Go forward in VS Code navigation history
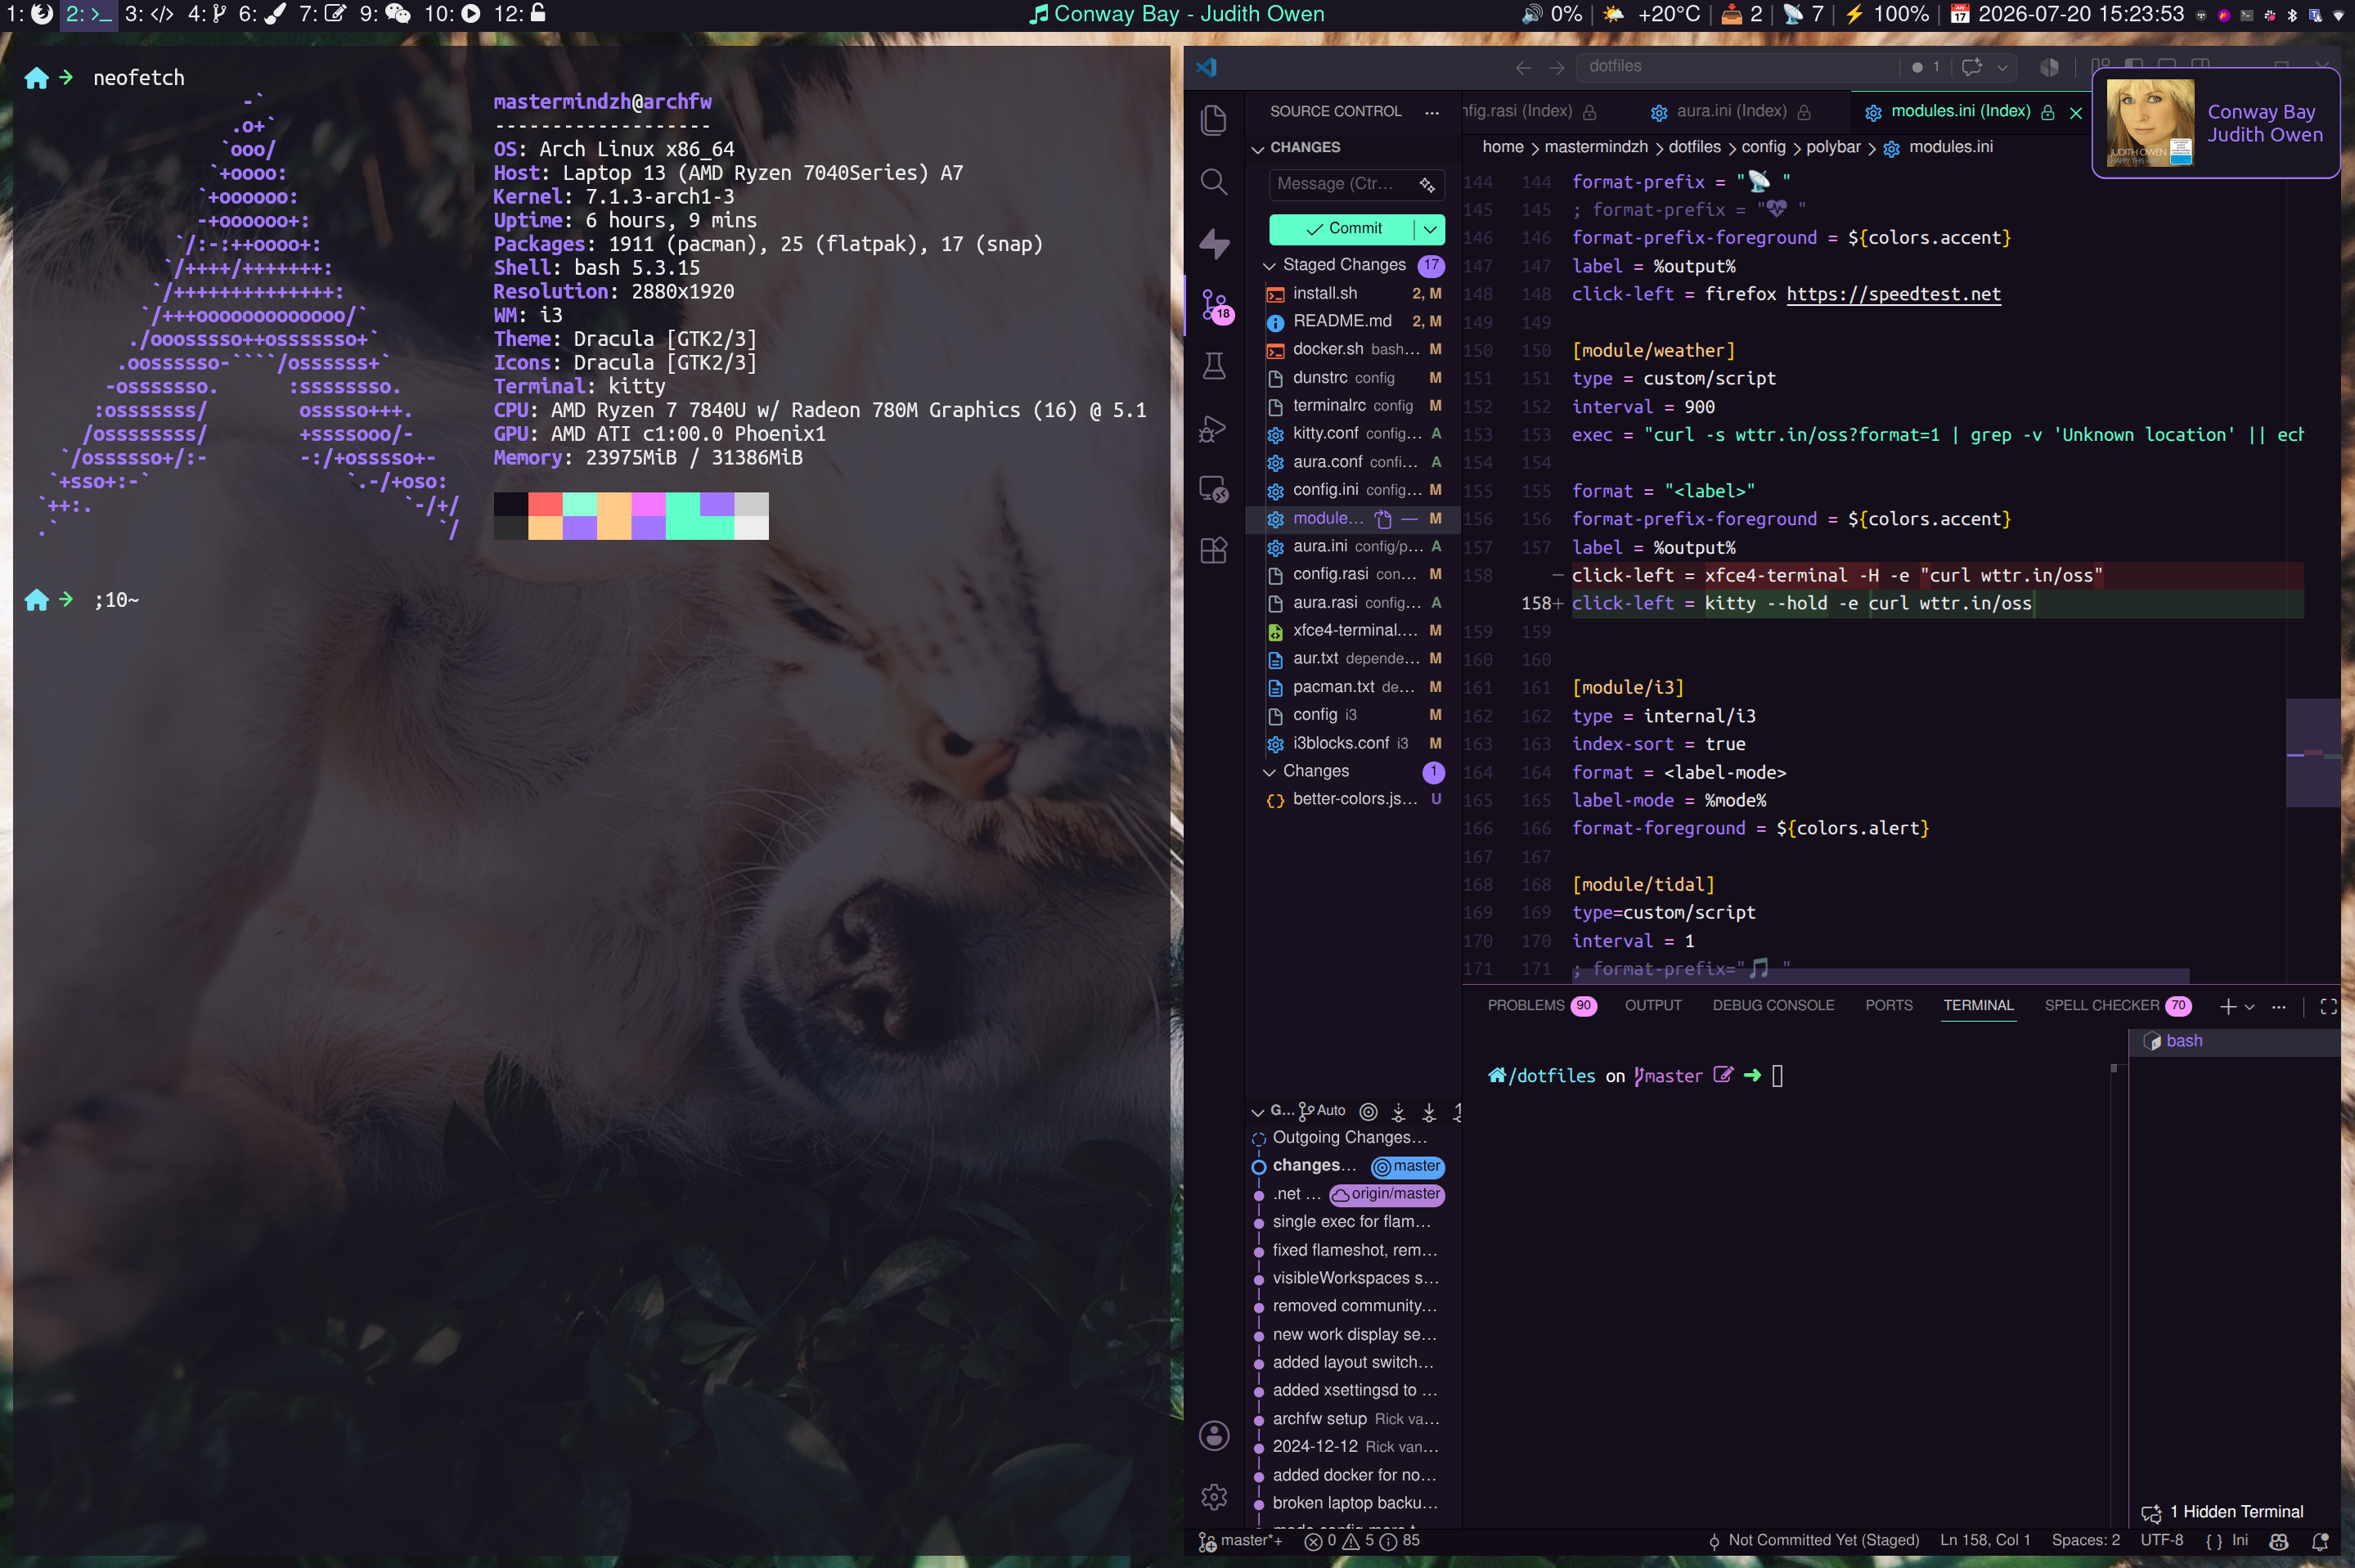2355x1568 pixels. [1556, 67]
